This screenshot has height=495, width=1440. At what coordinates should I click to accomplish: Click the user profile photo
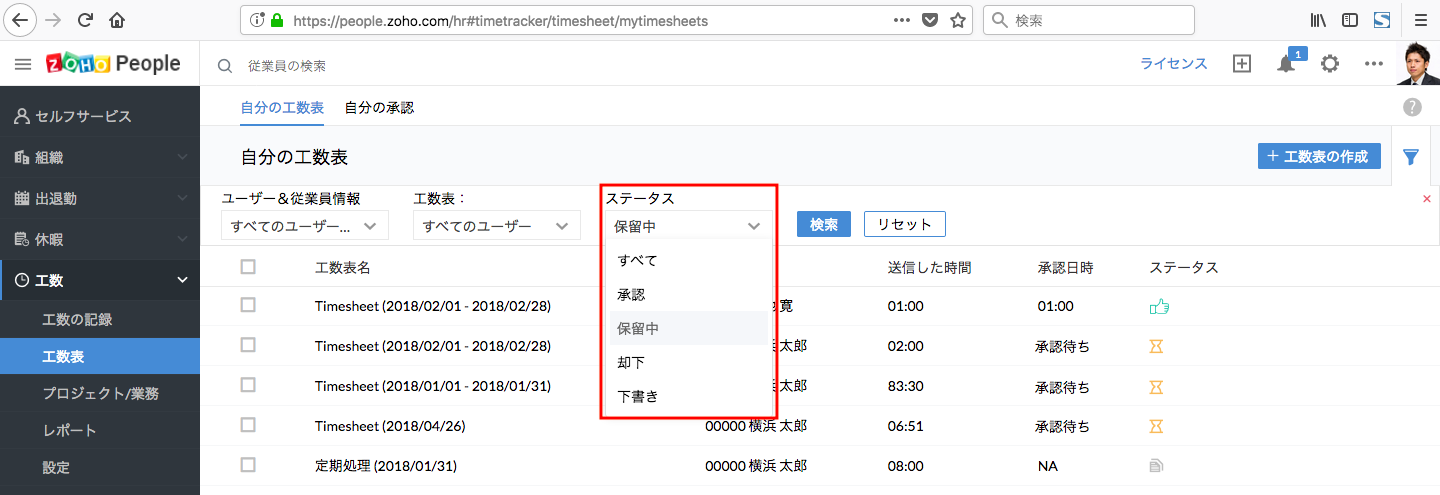click(1417, 64)
